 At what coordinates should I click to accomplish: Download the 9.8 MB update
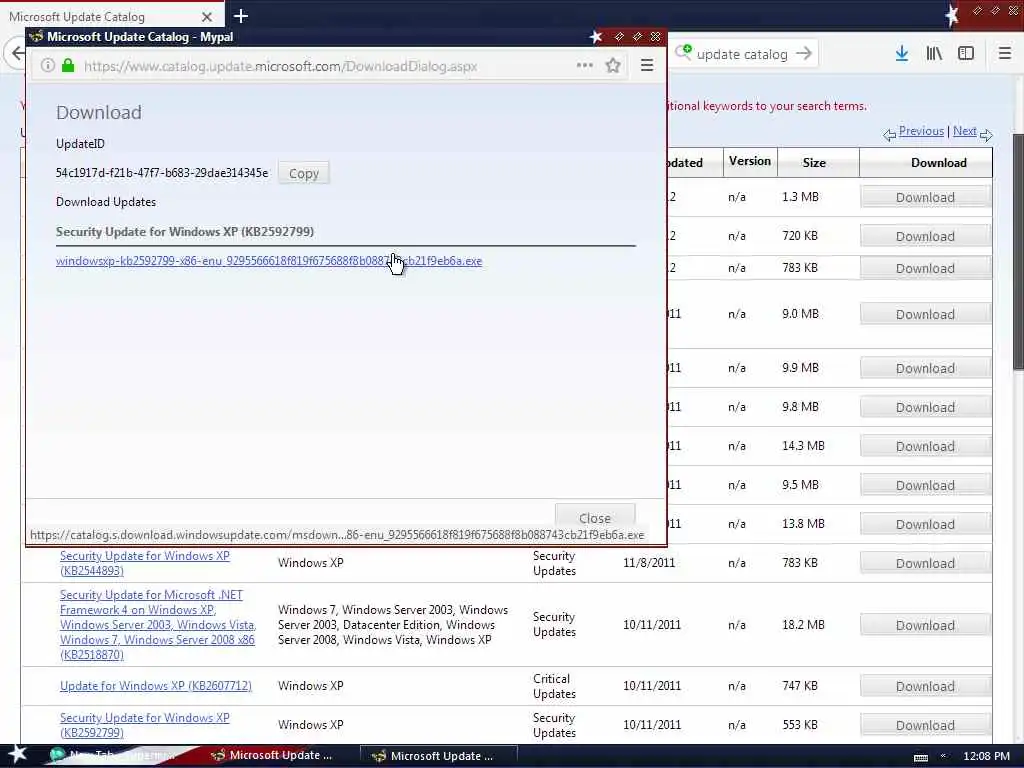pyautogui.click(x=925, y=408)
